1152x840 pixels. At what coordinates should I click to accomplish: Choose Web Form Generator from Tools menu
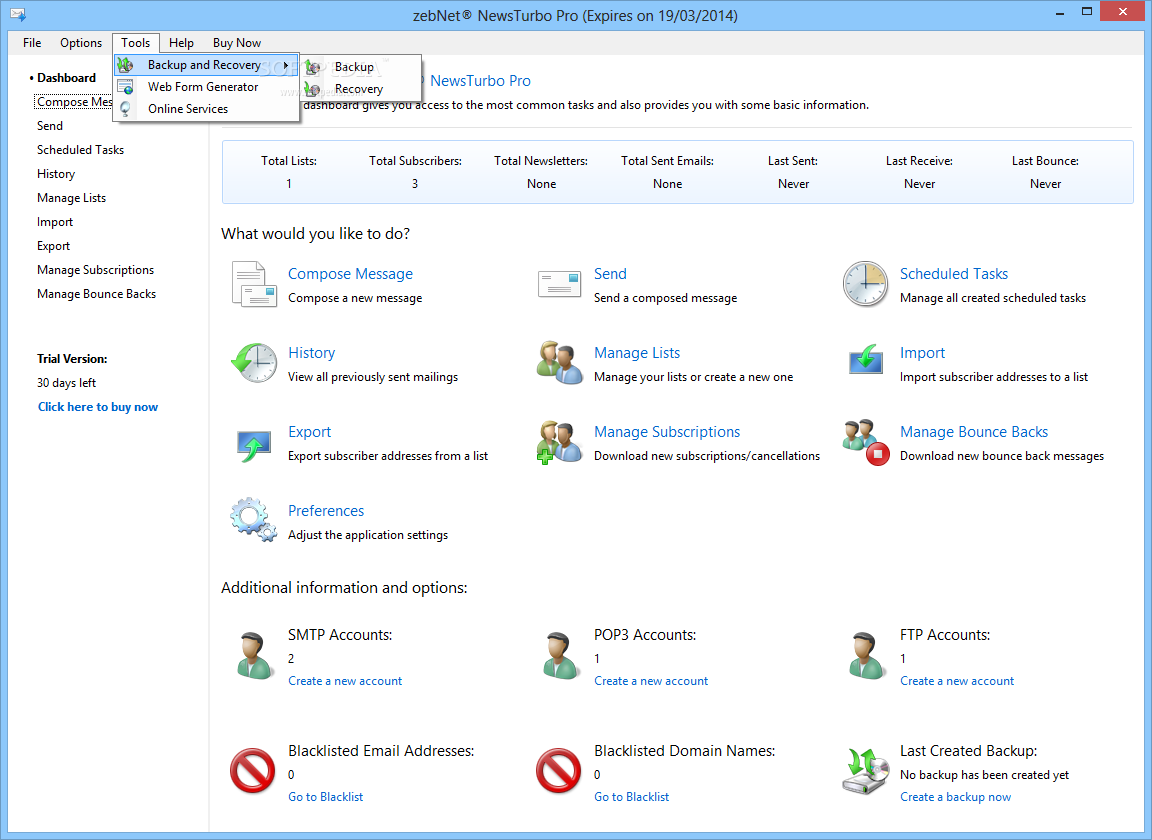point(206,87)
